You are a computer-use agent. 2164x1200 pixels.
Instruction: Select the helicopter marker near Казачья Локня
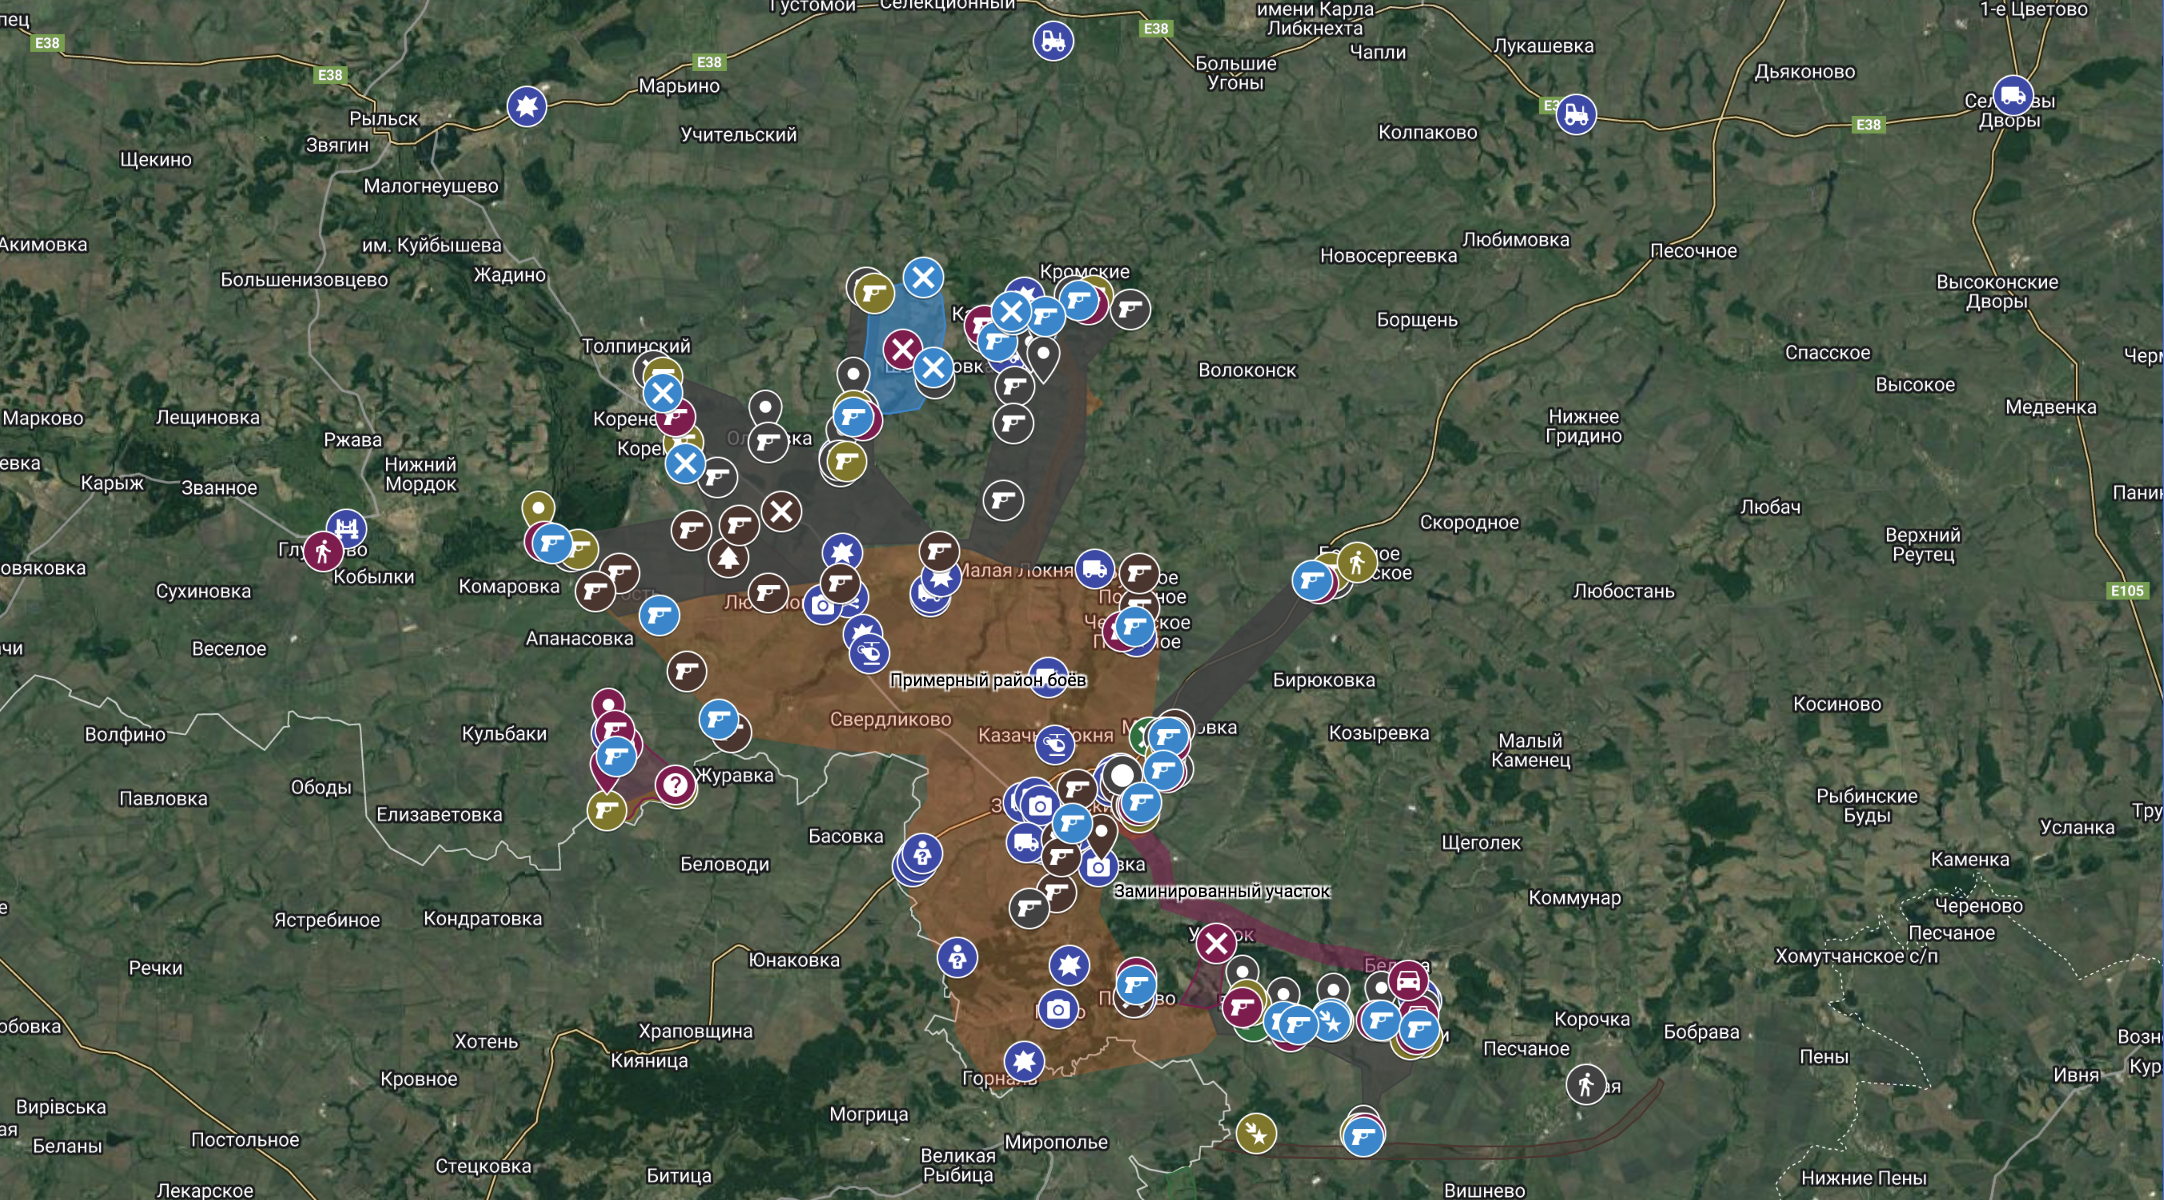pyautogui.click(x=1054, y=745)
